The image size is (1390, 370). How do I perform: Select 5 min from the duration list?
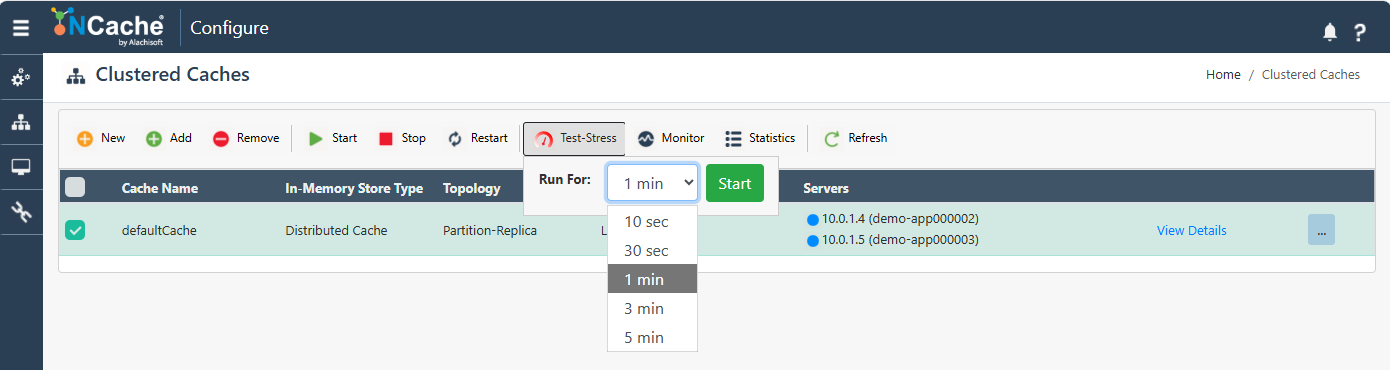click(652, 338)
